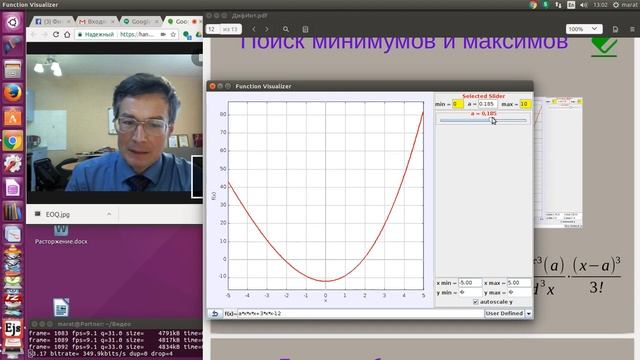The image size is (640, 360).
Task: Switch to Facebook tab in Chrome
Action: pos(52,21)
